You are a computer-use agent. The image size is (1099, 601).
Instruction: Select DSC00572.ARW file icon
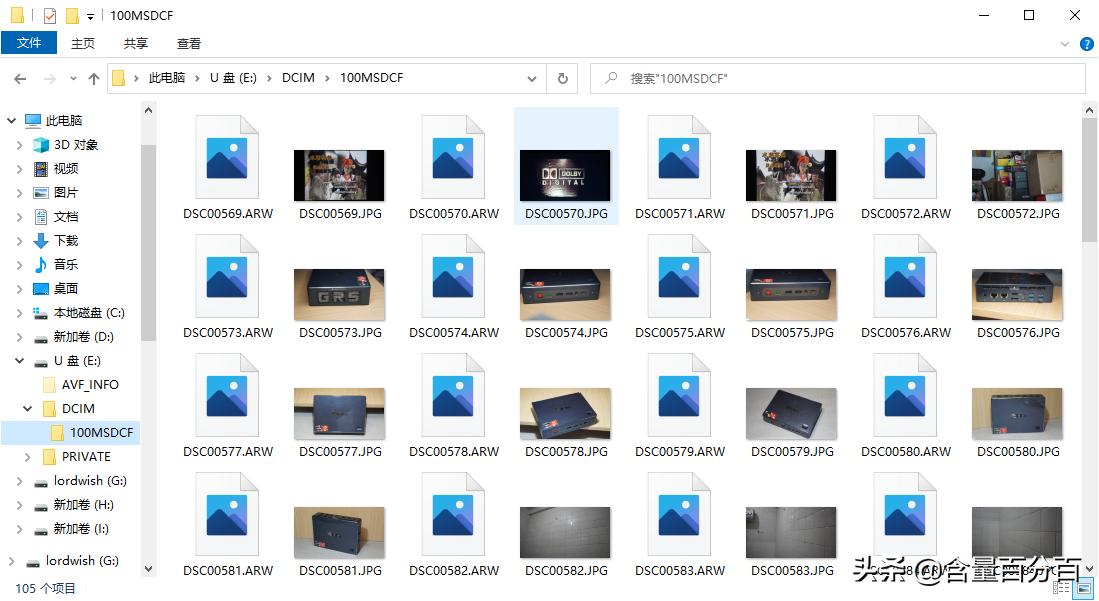905,158
